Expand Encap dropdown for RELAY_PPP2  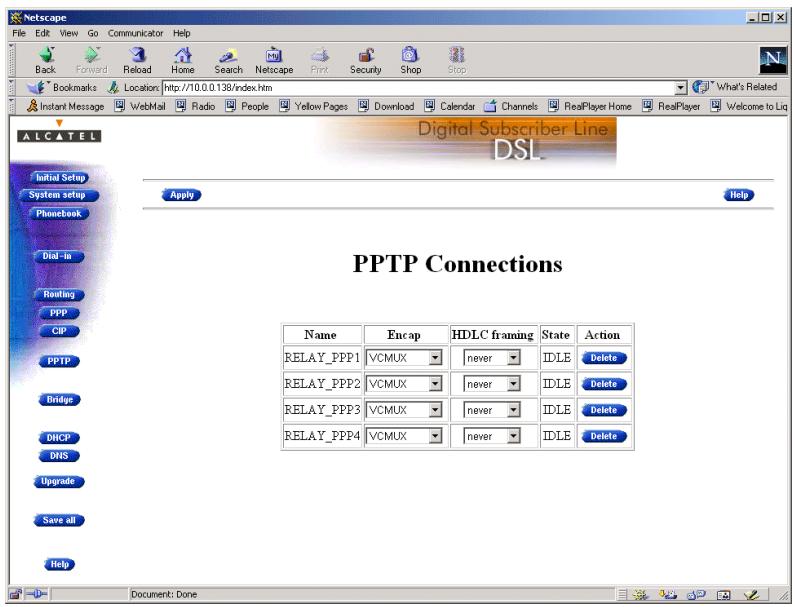coord(436,384)
